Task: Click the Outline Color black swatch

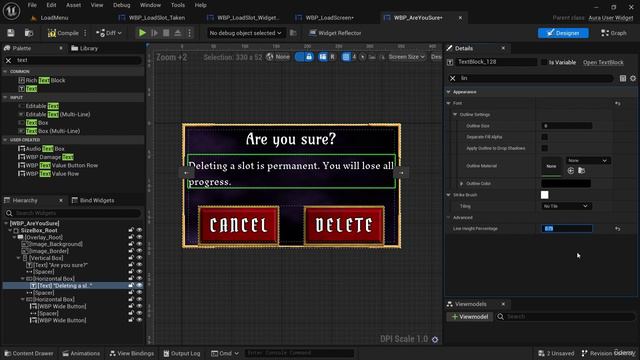Action: [566, 184]
